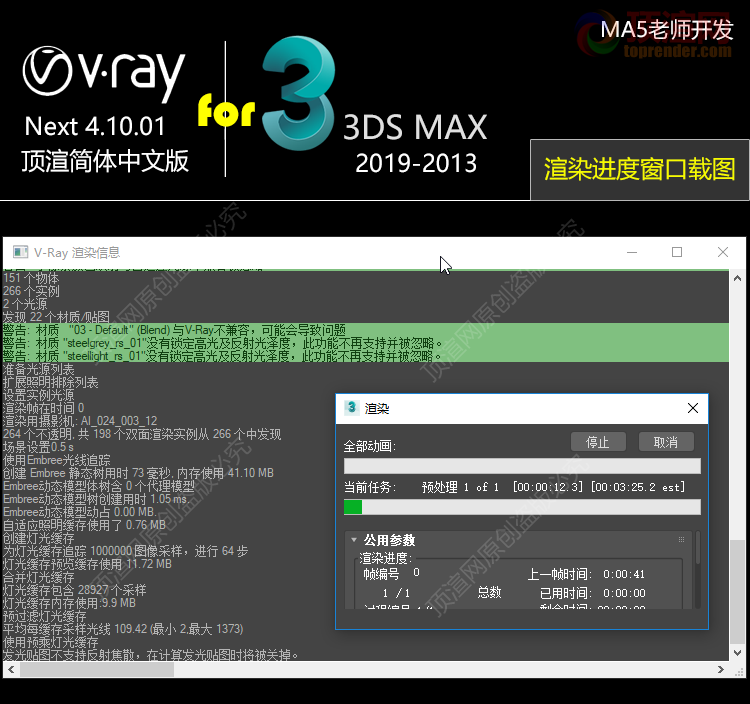Click the log line "灯光缓存包含 28927 个采样"
Viewport: 750px width, 704px height.
tap(75, 590)
